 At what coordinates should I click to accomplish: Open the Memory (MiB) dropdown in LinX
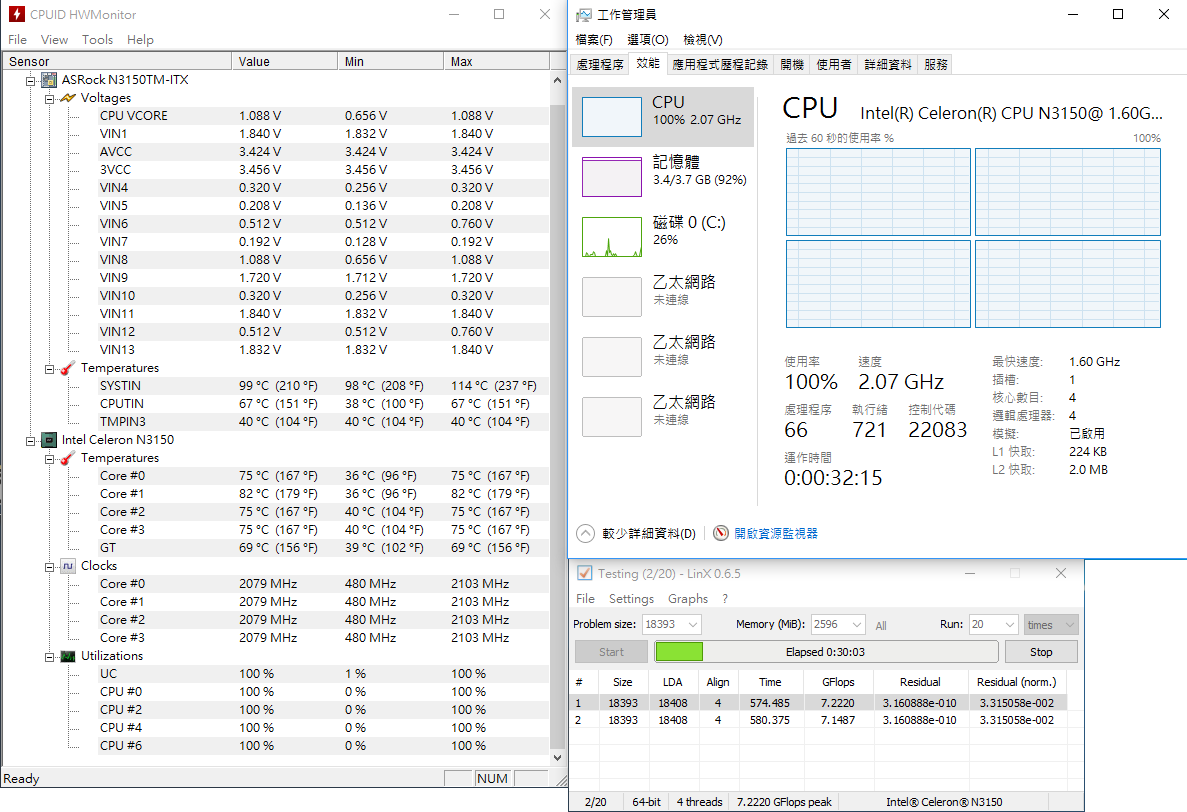[x=857, y=624]
